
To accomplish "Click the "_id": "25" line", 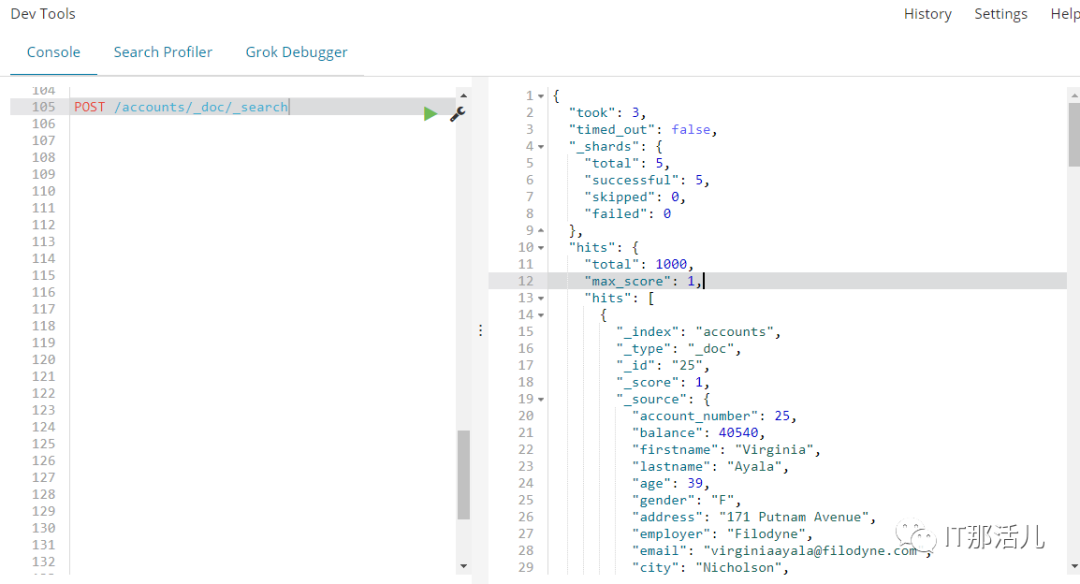I will pyautogui.click(x=663, y=365).
